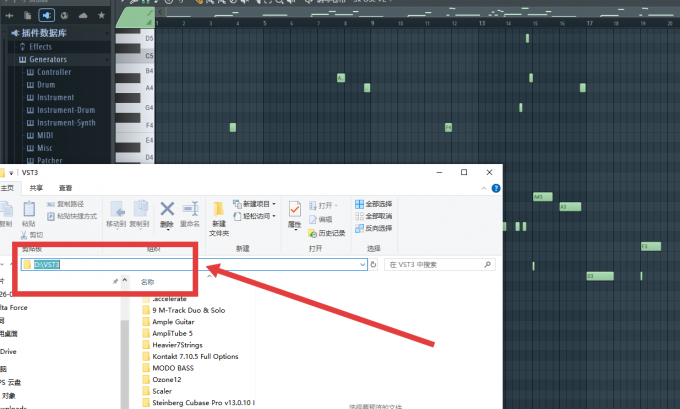Collapse the 插件数据库 header arrow
Screen dimensions: 680x409
[x=107, y=33]
